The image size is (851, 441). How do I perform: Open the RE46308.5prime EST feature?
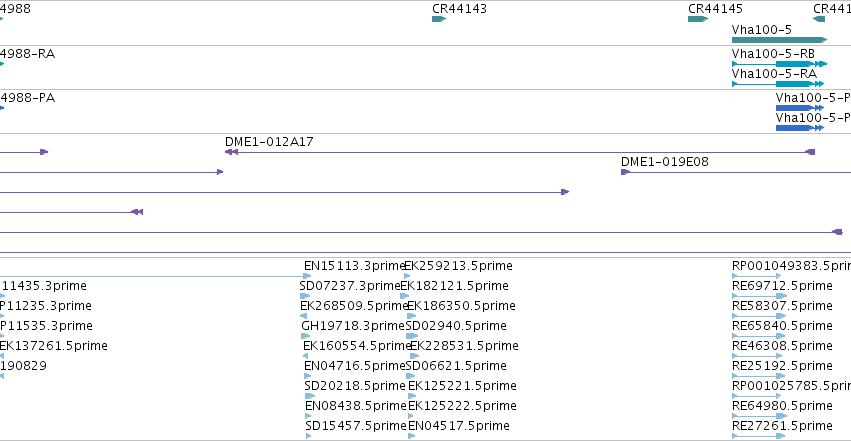click(759, 356)
